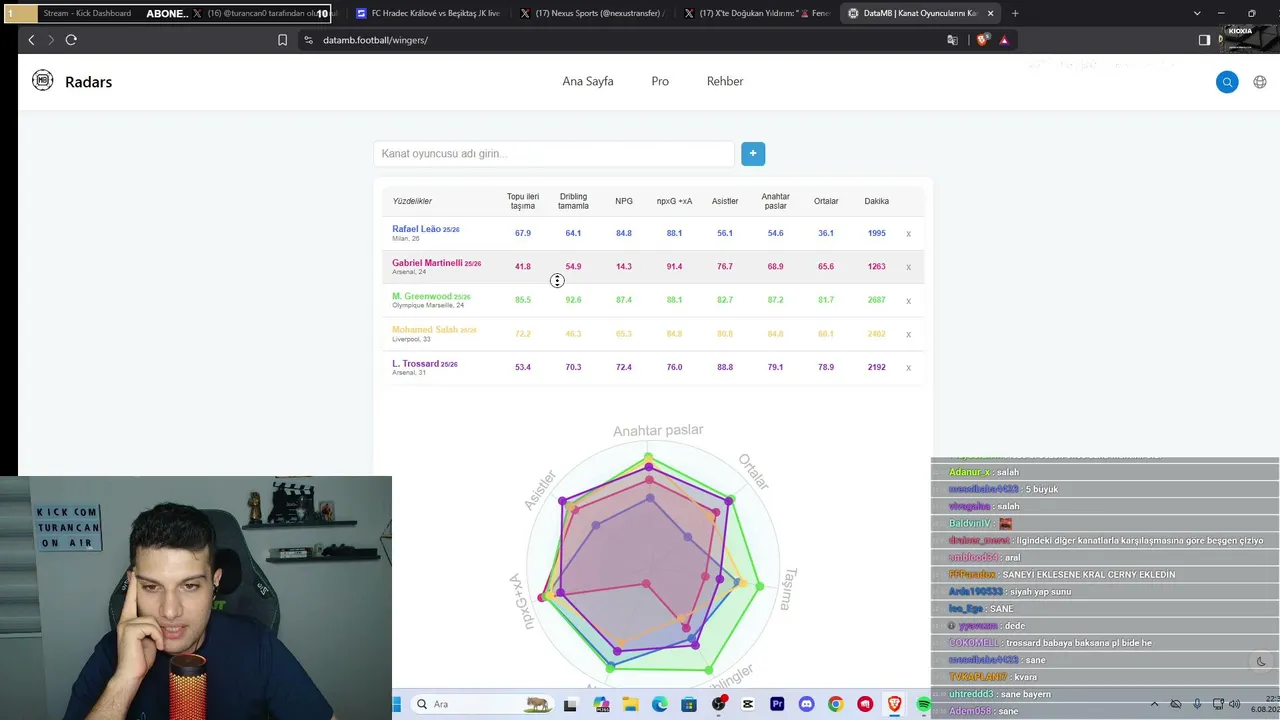Screen dimensions: 1280x720
Task: Open the tab list dropdown chevron
Action: pyautogui.click(x=1197, y=13)
